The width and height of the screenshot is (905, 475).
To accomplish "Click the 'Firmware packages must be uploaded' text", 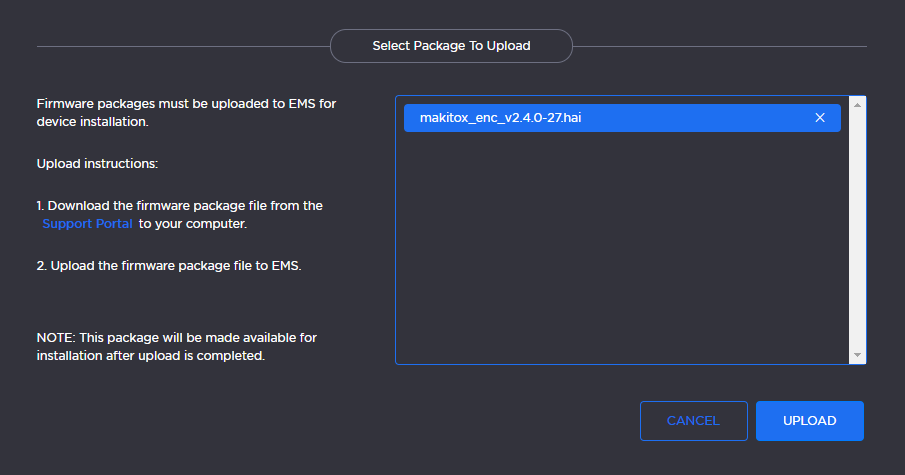I will pos(186,104).
